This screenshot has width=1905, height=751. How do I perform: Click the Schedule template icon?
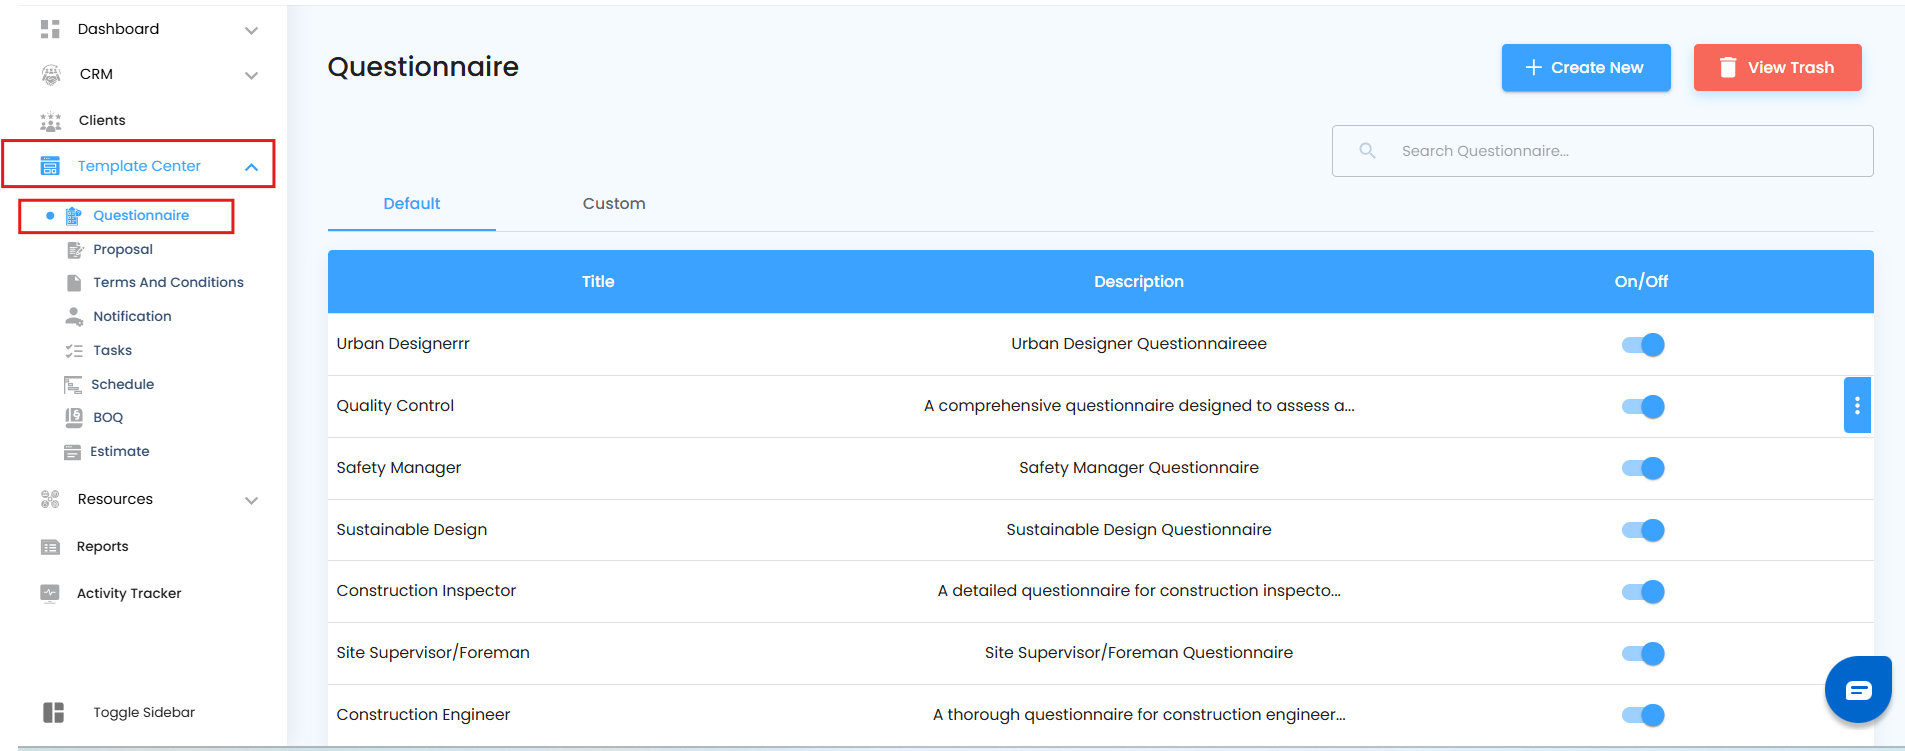[x=73, y=384]
